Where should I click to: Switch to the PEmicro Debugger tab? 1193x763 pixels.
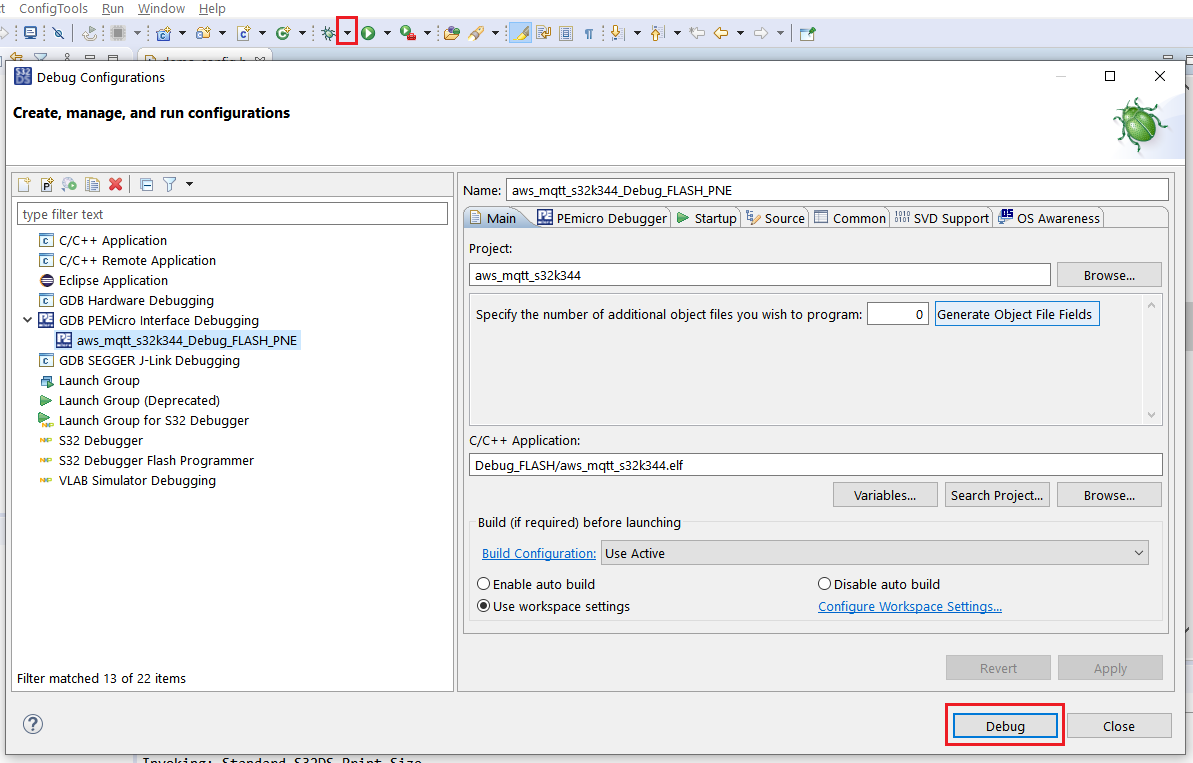[602, 218]
